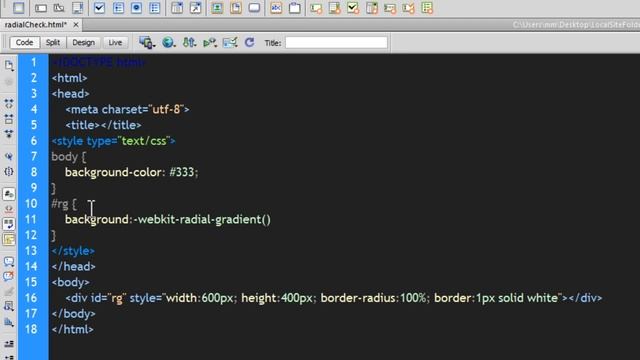Insert a Label (abc) element

click(x=276, y=8)
